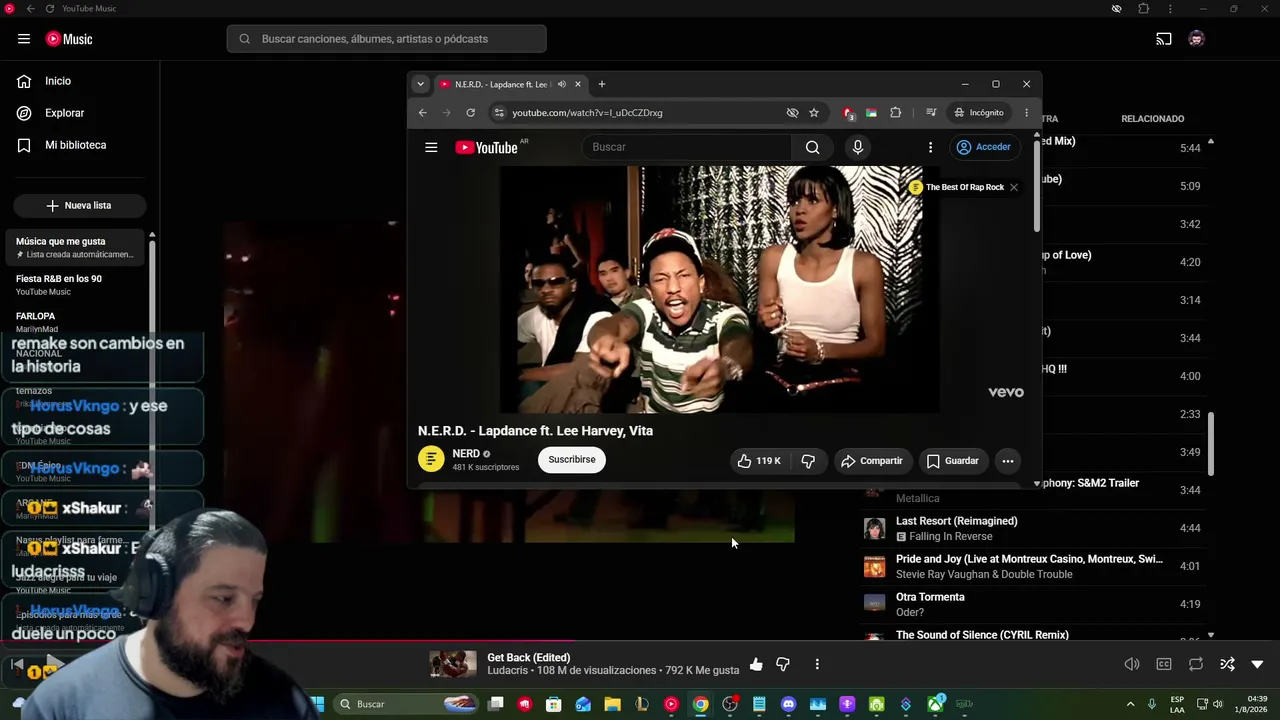Open Chrome tab search dropdown
This screenshot has width=1280, height=720.
[x=420, y=84]
